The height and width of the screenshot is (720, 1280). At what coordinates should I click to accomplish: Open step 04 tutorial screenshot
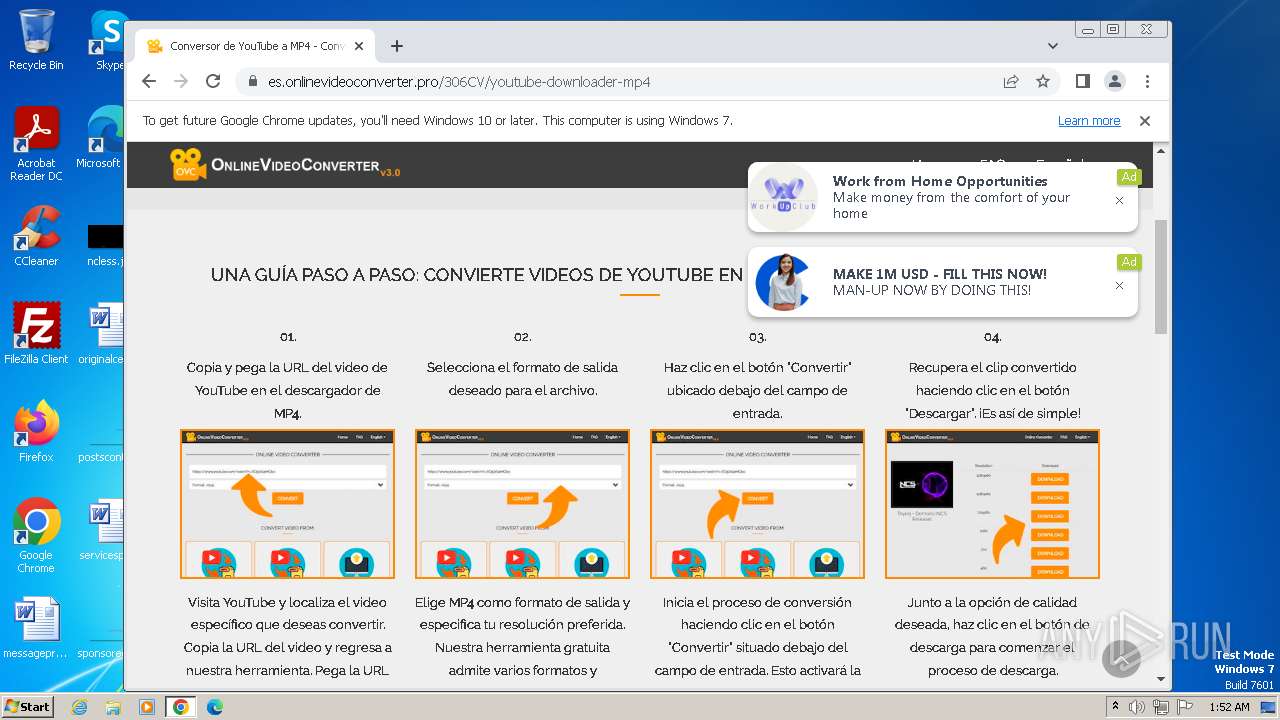pyautogui.click(x=992, y=504)
